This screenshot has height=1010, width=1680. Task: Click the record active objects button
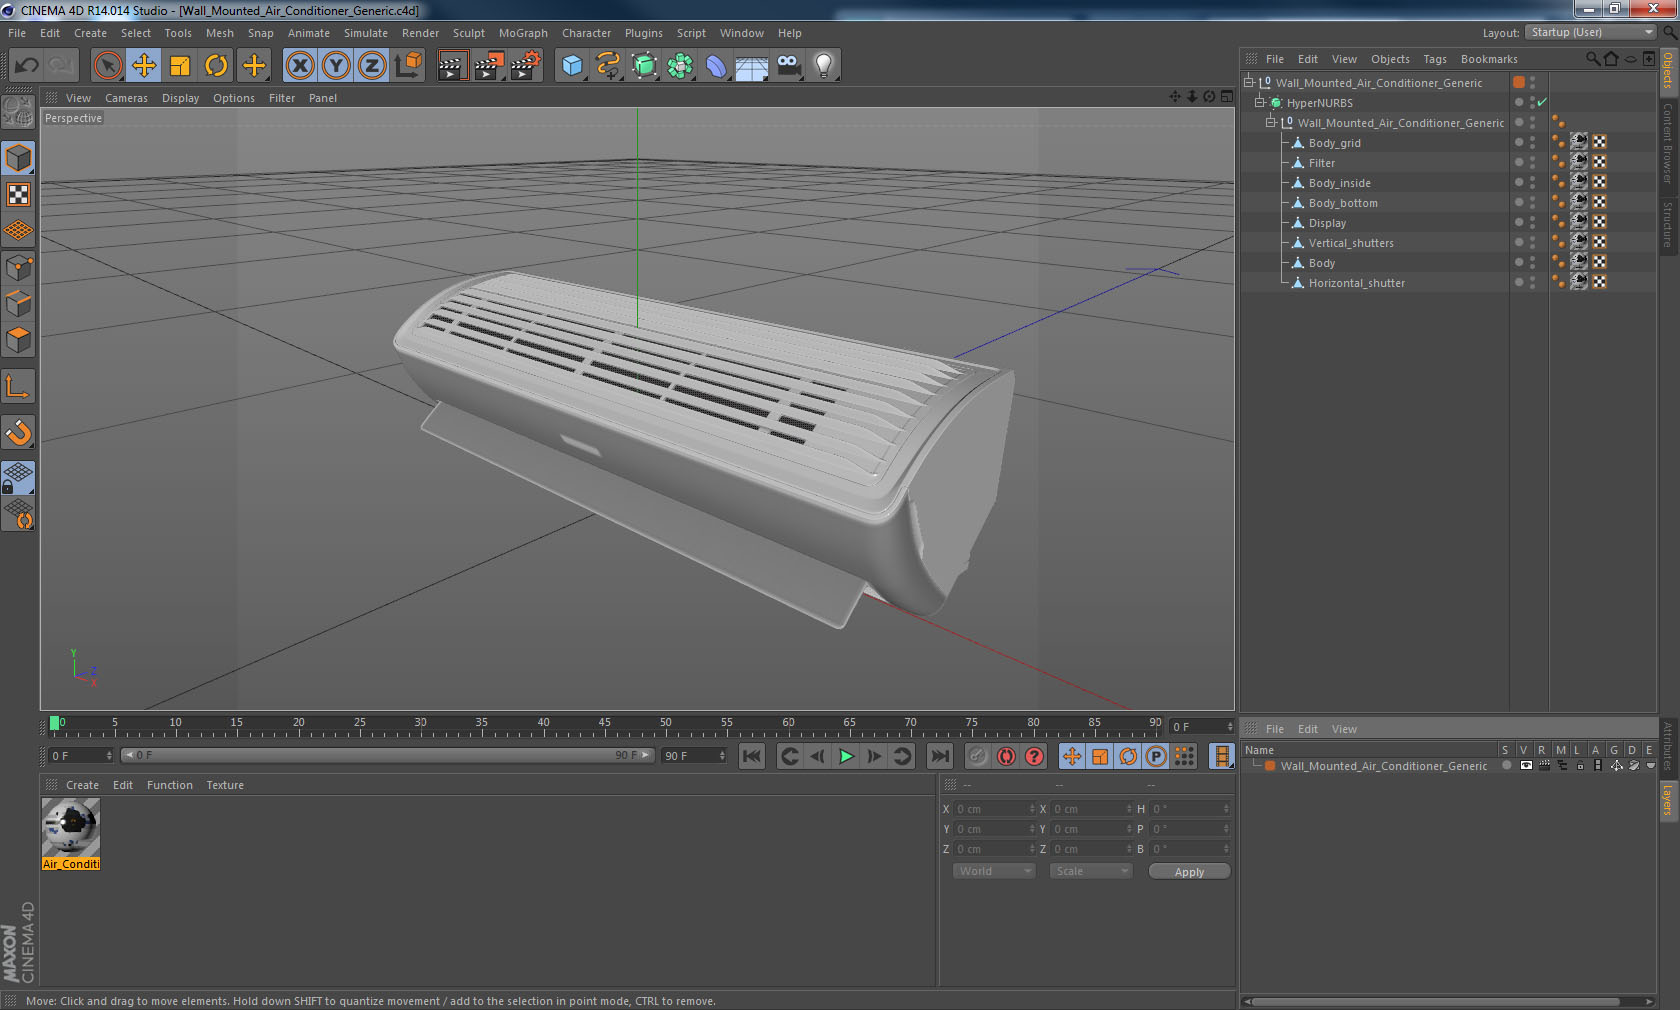point(978,756)
